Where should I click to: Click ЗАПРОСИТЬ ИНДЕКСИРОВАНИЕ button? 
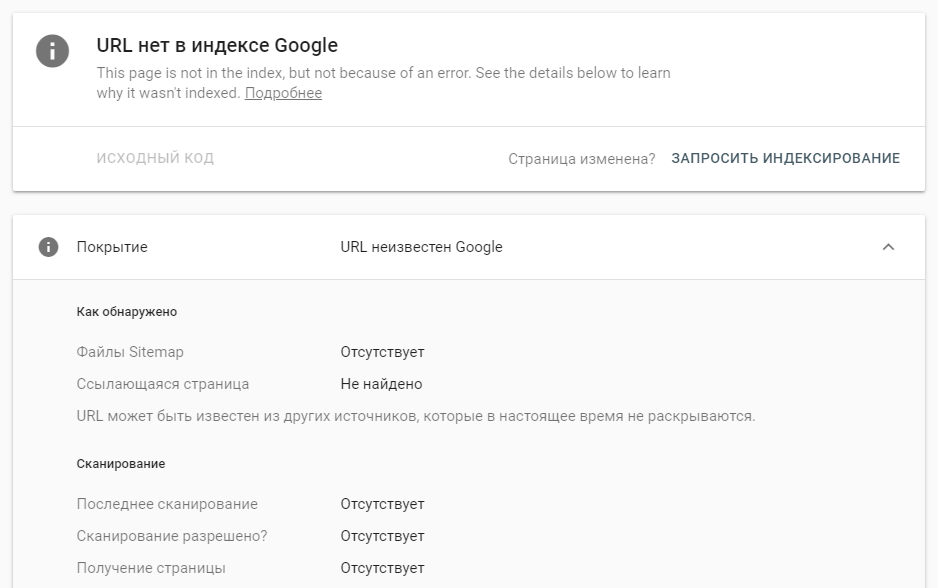tap(785, 158)
